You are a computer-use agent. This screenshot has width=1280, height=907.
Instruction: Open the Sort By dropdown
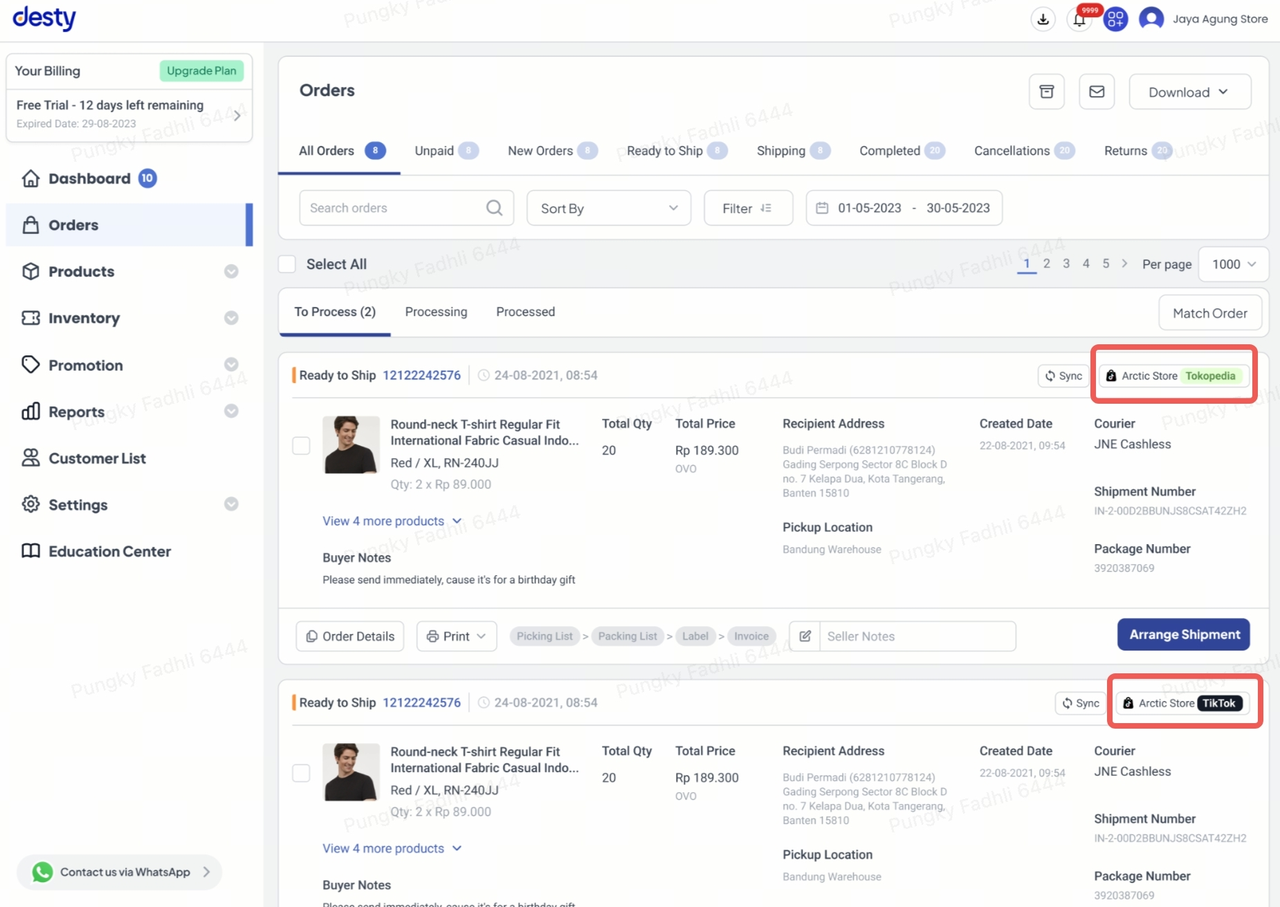tap(608, 208)
